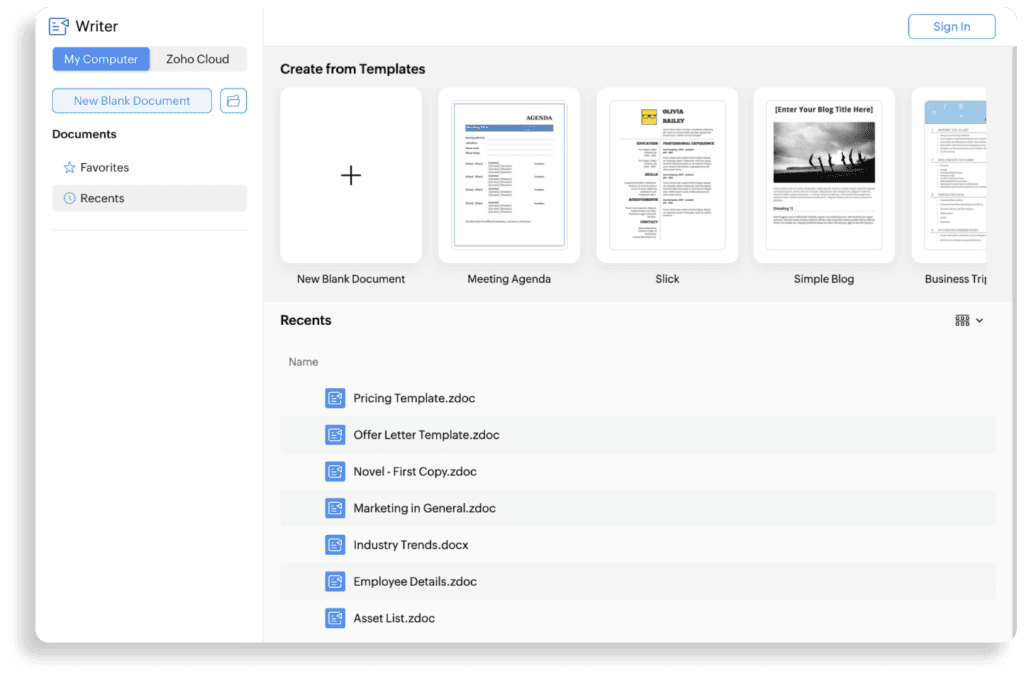The width and height of the screenshot is (1024, 678).
Task: Click the Name column header
Action: 304,362
